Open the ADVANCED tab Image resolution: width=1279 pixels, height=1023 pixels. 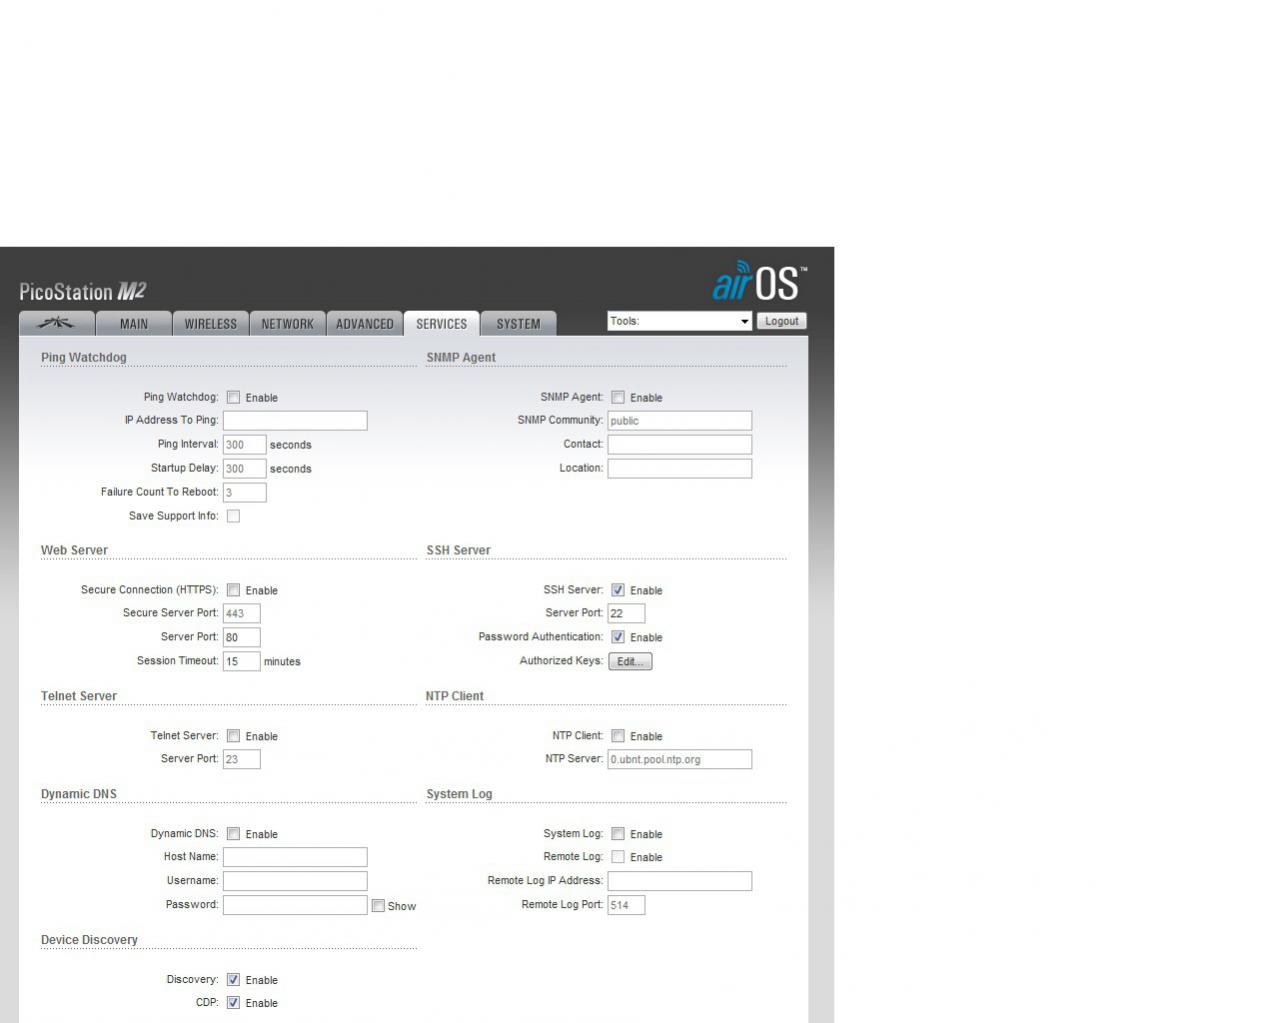(365, 323)
